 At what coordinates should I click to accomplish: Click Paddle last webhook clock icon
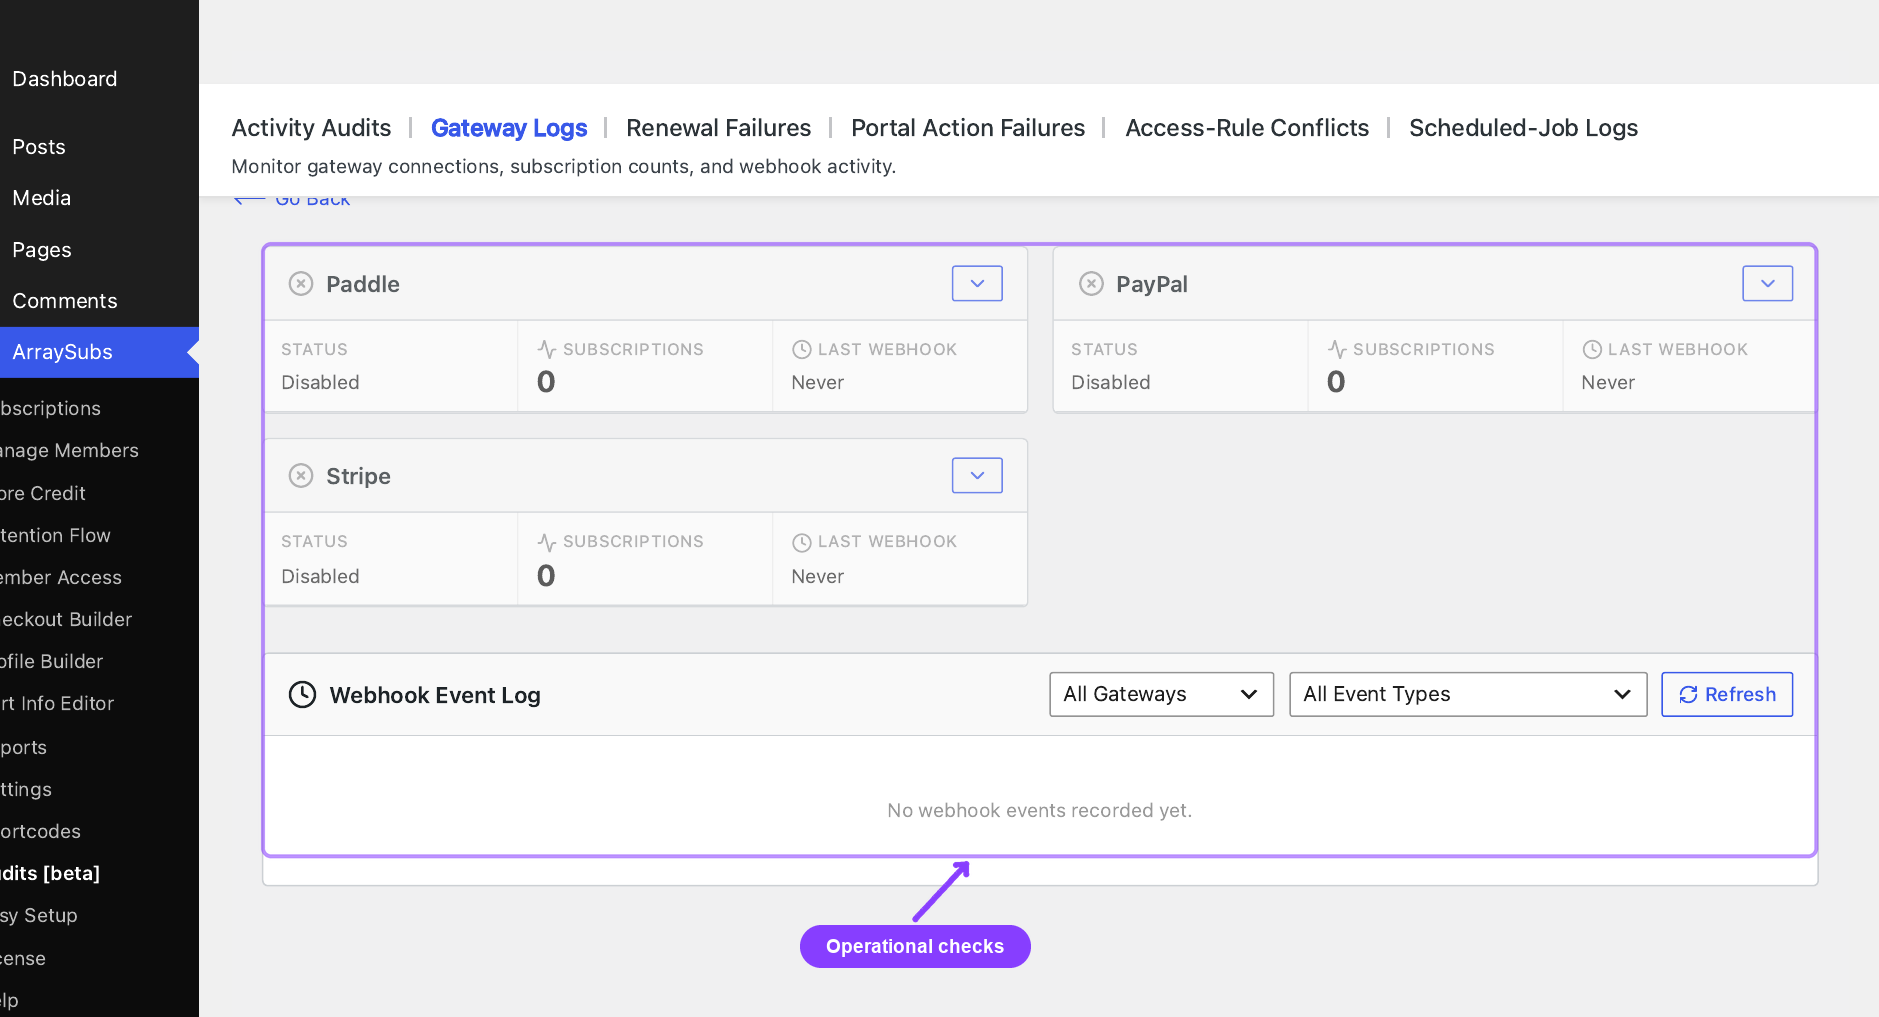[801, 349]
